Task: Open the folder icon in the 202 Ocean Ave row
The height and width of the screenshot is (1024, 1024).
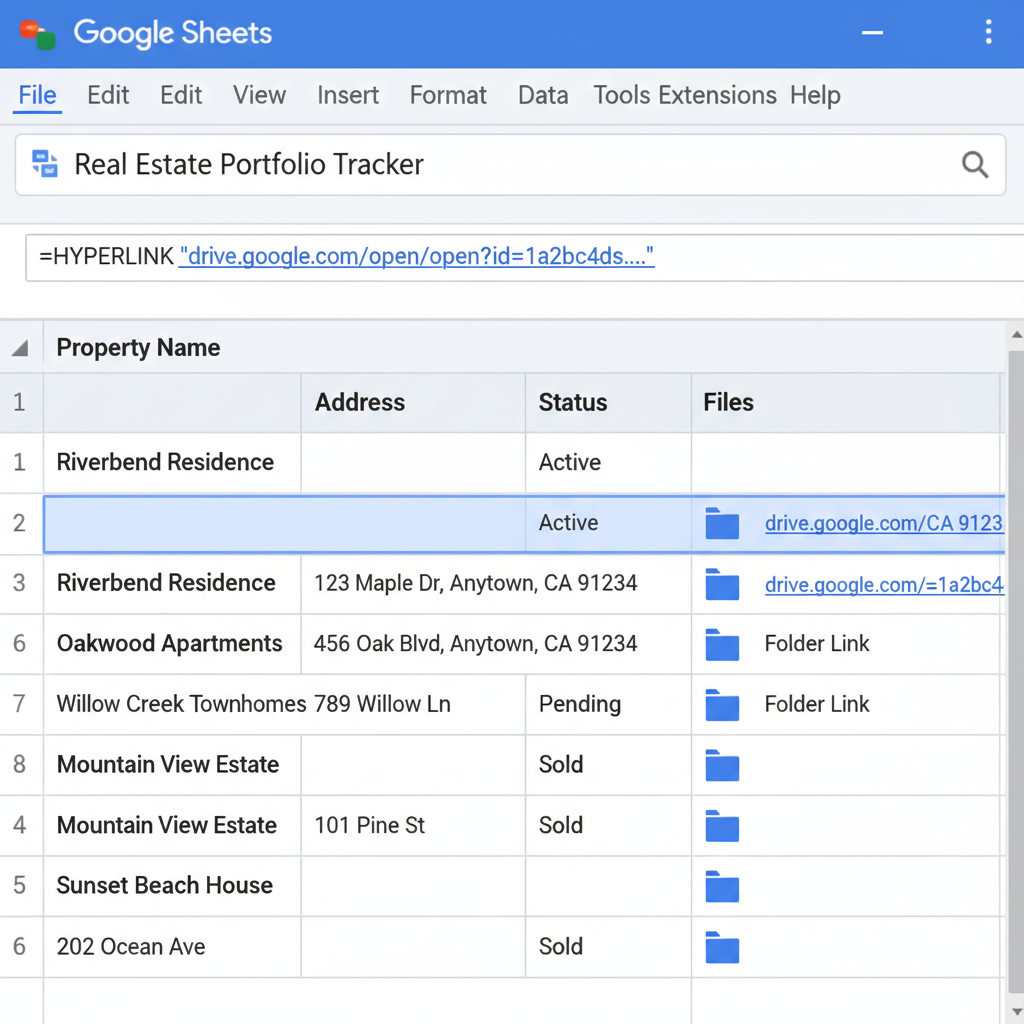Action: 722,947
